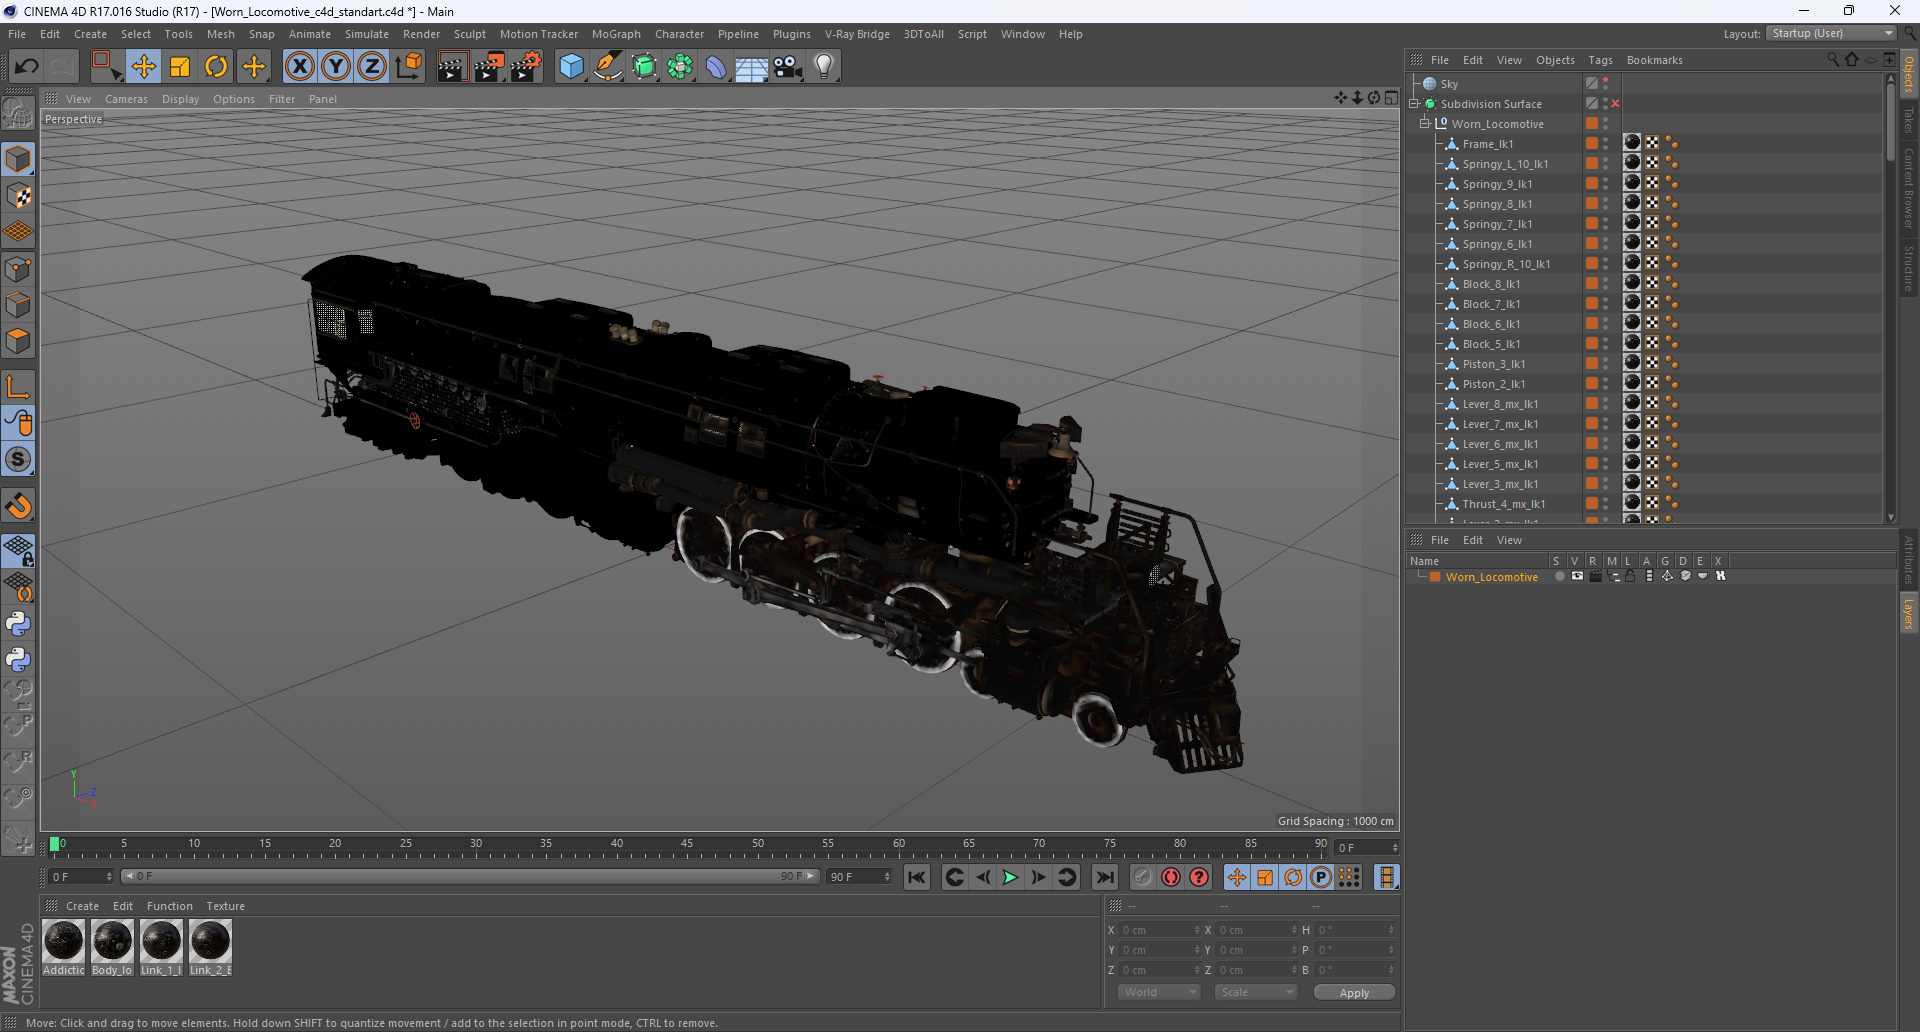Toggle visibility dots of Worn_Locomotive object
The height and width of the screenshot is (1032, 1920).
1606,124
